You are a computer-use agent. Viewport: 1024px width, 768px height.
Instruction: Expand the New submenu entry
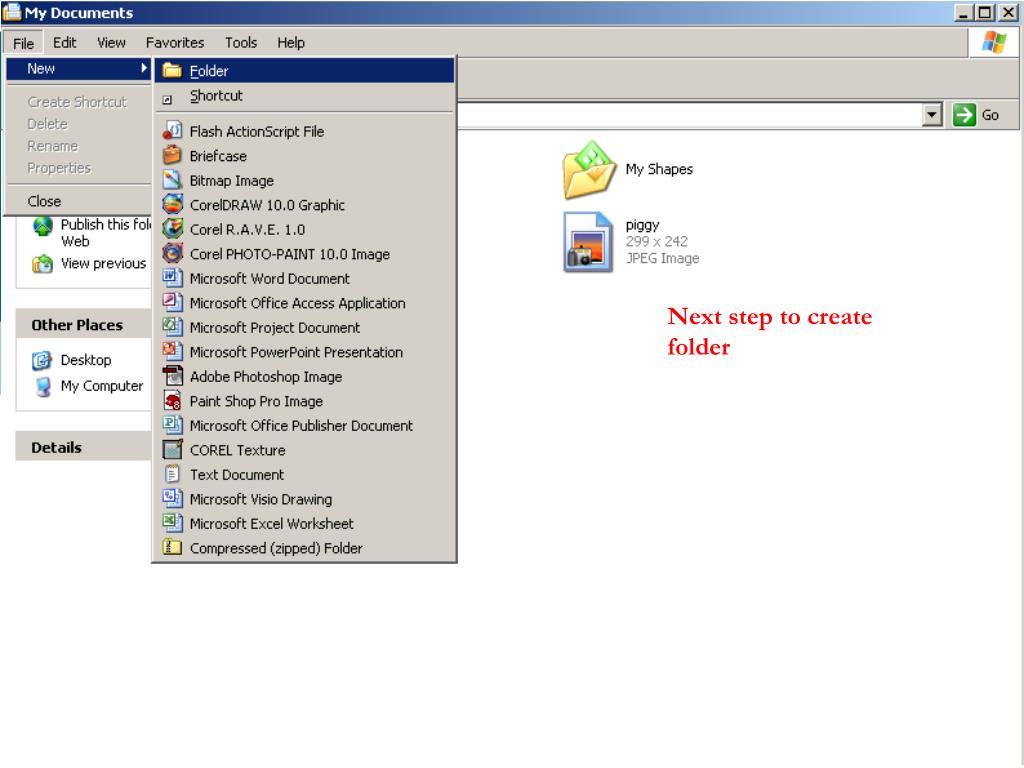coord(78,69)
